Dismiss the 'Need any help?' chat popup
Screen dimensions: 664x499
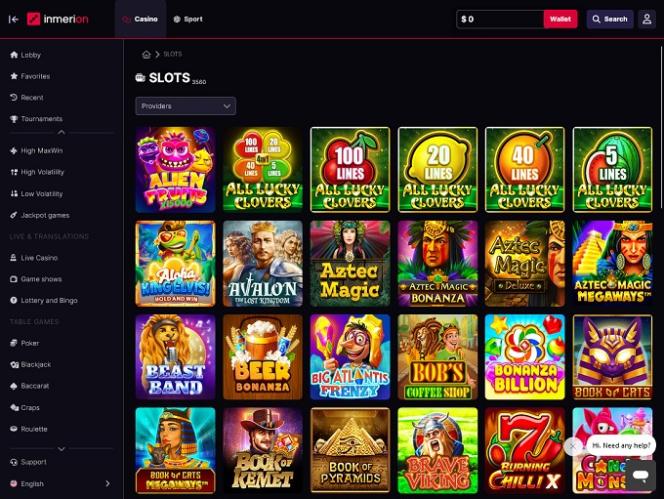pyautogui.click(x=573, y=446)
